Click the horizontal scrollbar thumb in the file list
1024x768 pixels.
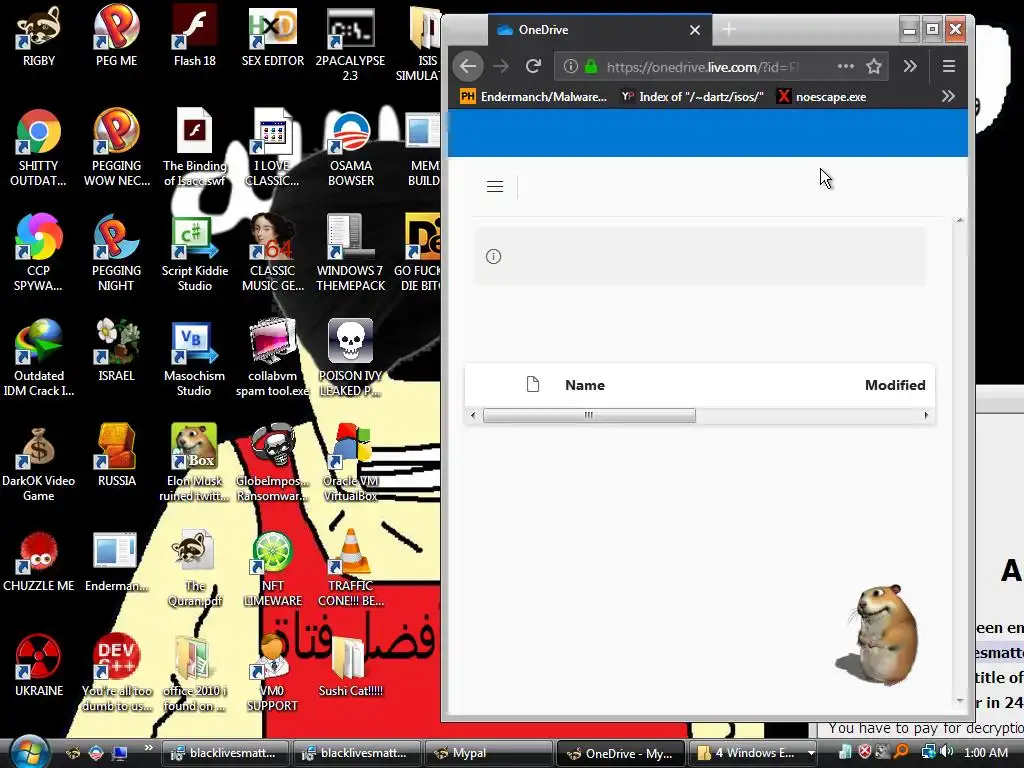click(589, 415)
